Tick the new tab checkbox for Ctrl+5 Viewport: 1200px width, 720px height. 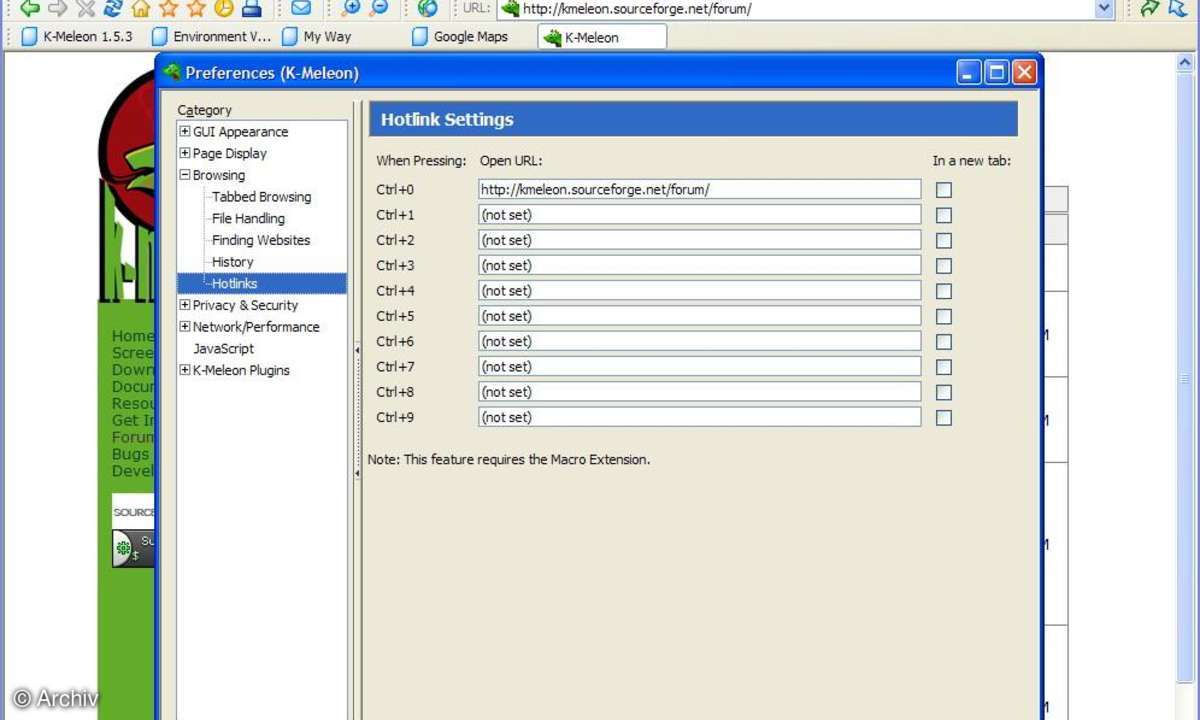(943, 316)
